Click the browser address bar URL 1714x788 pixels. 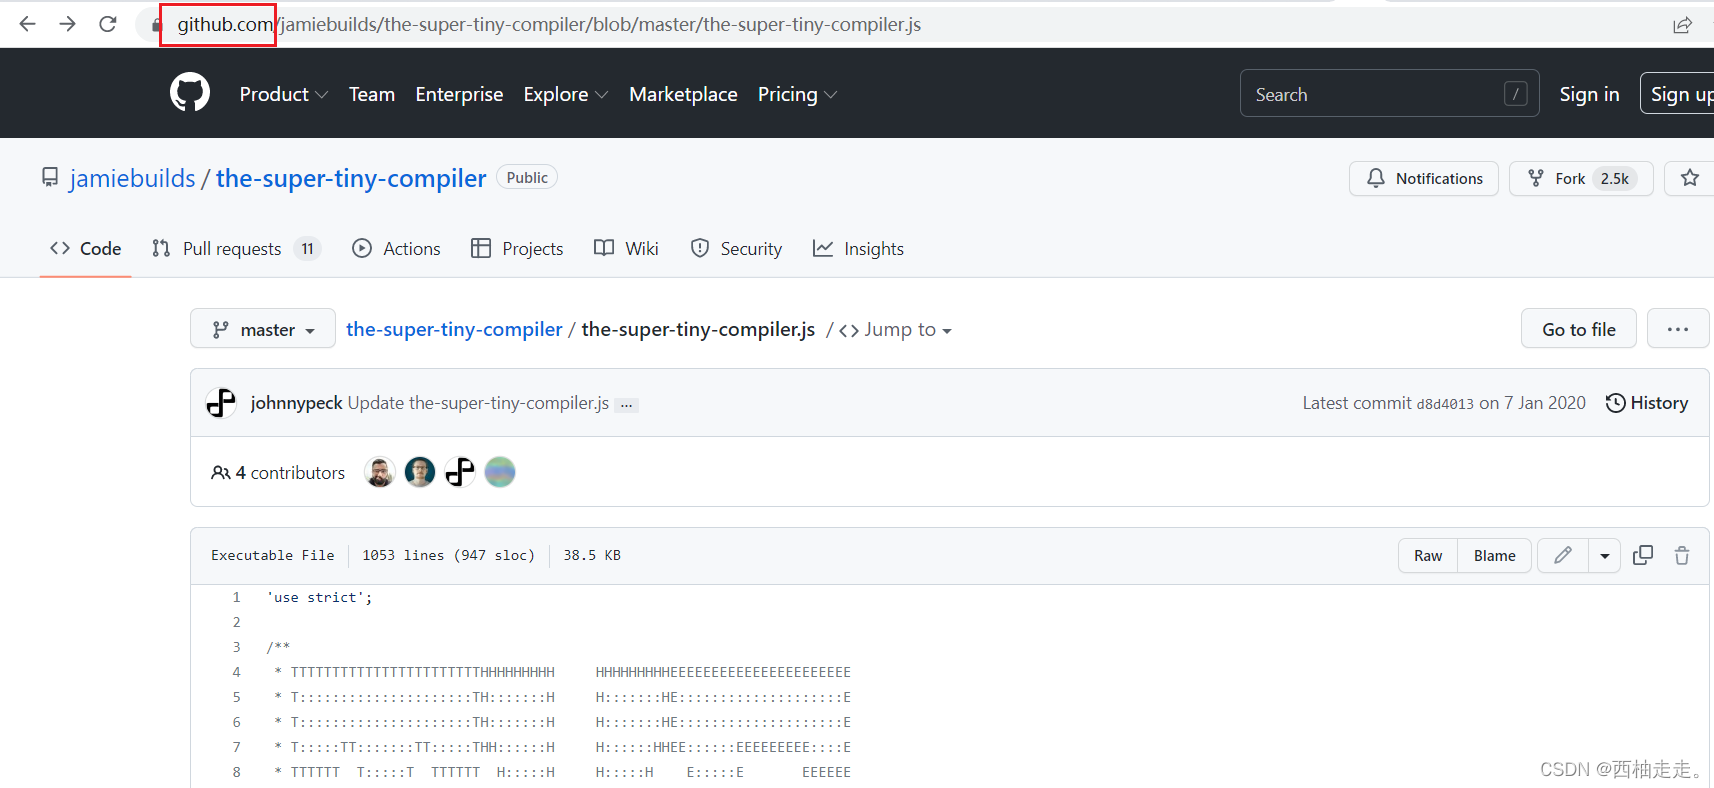tap(549, 24)
